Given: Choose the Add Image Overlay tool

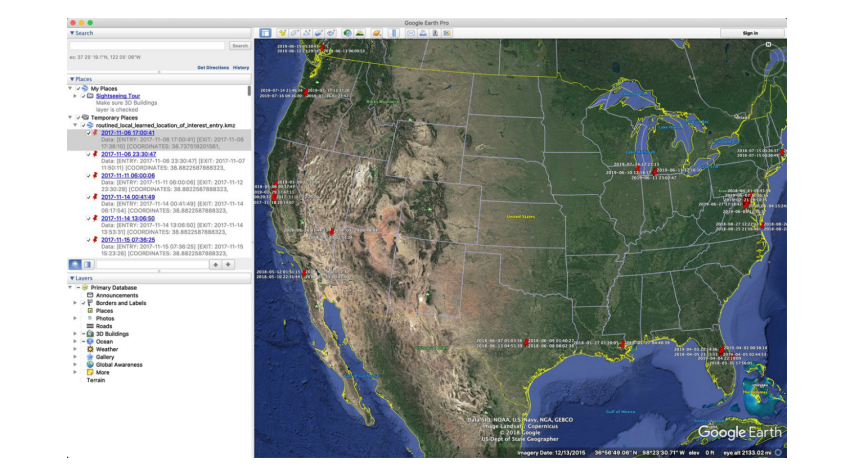Looking at the screenshot, I should [x=319, y=33].
